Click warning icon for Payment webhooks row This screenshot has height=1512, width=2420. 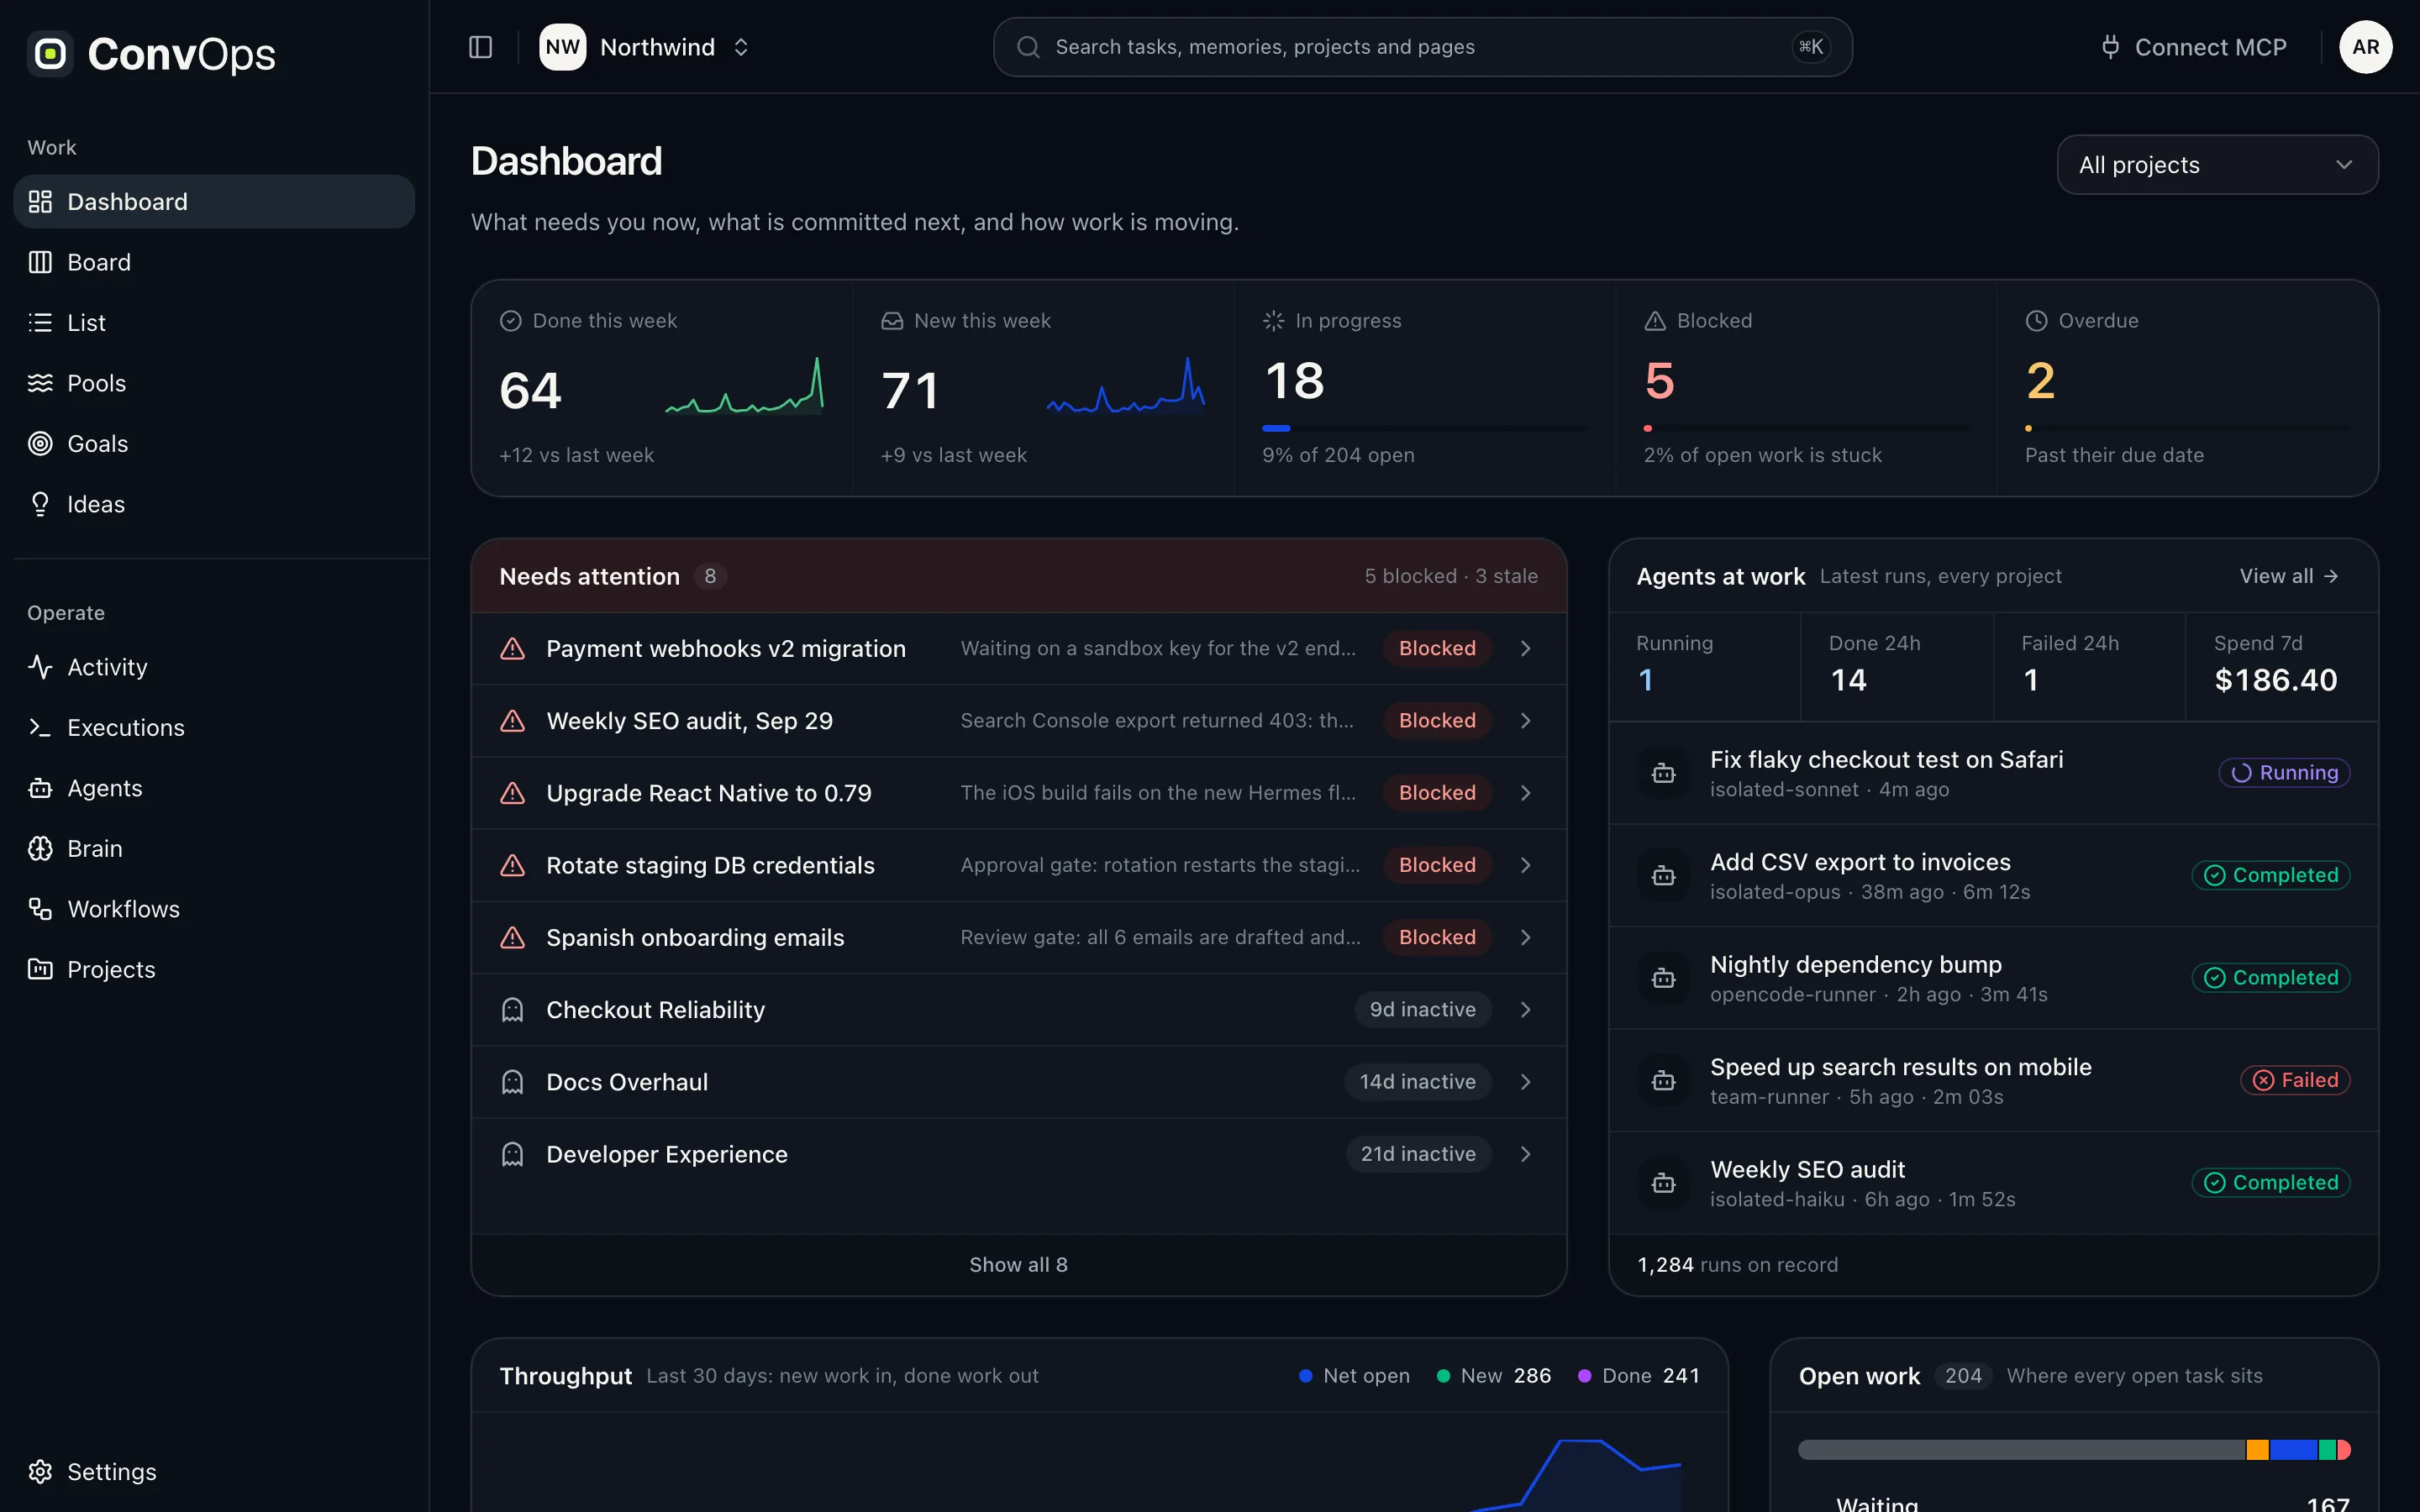pos(512,649)
